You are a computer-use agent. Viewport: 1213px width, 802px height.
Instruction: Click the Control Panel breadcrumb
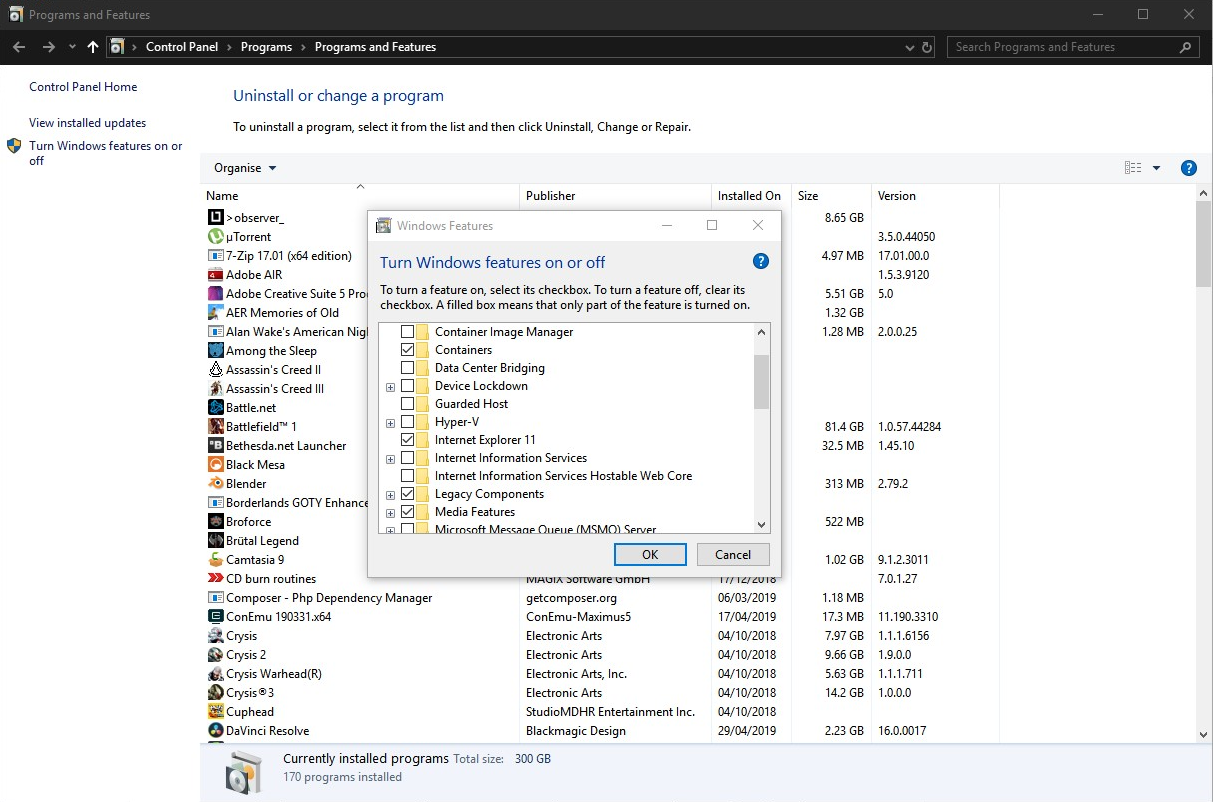point(182,47)
